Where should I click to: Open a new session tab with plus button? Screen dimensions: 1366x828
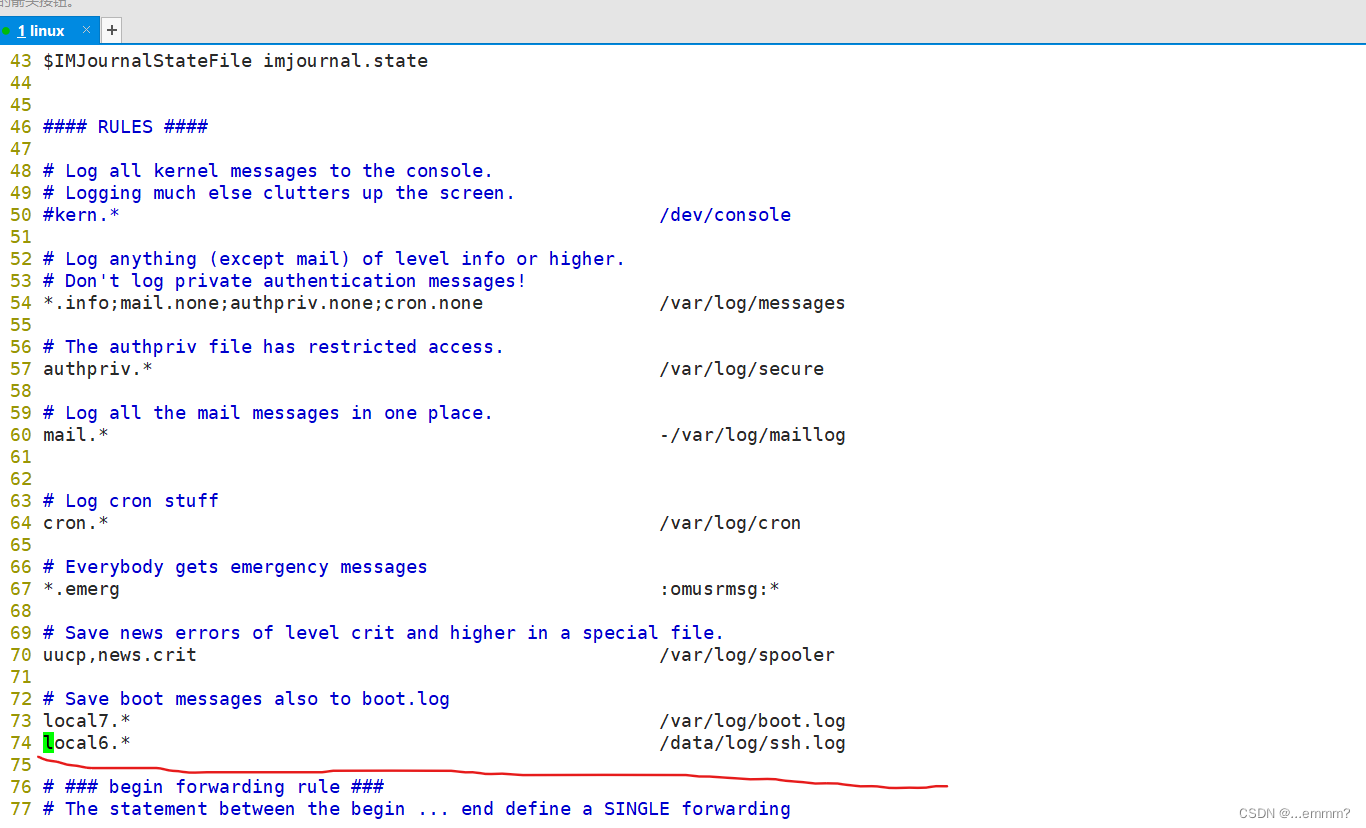(x=111, y=31)
